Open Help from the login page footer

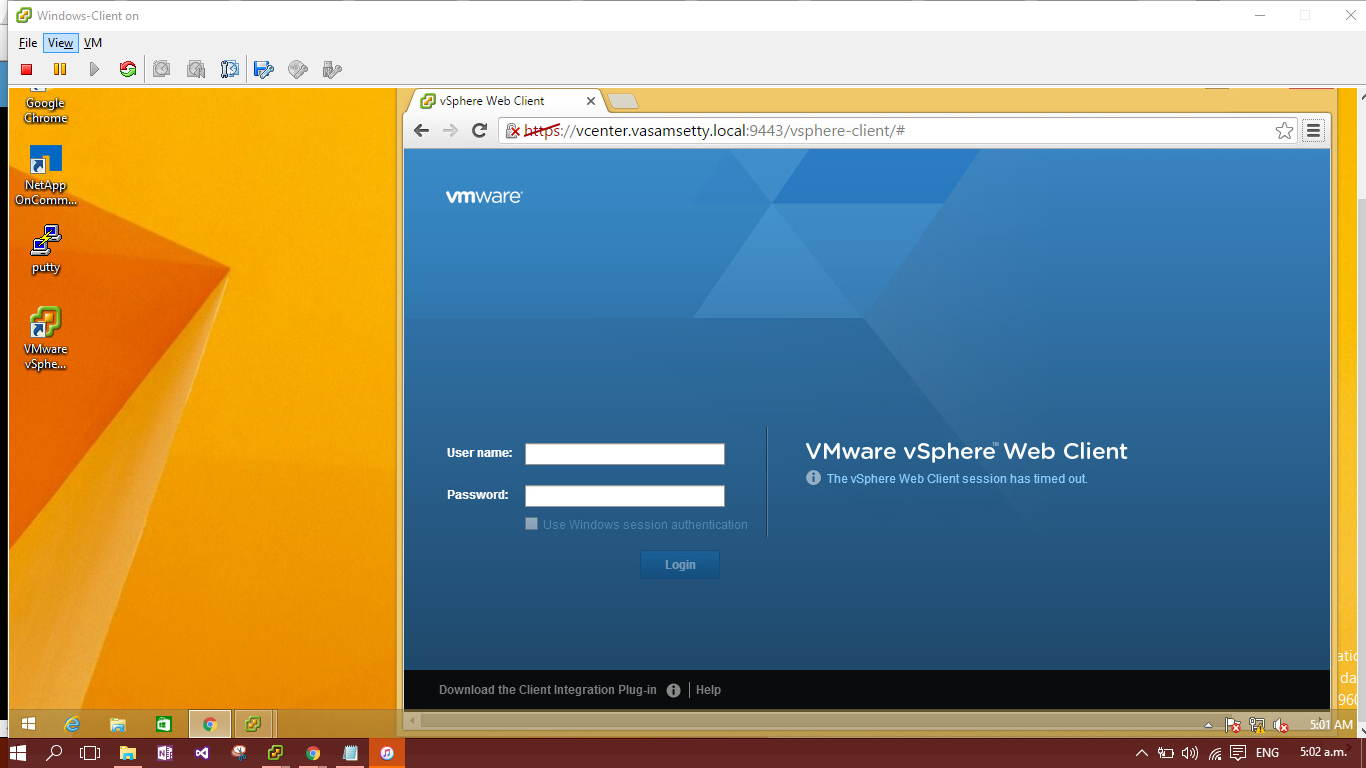click(x=709, y=689)
